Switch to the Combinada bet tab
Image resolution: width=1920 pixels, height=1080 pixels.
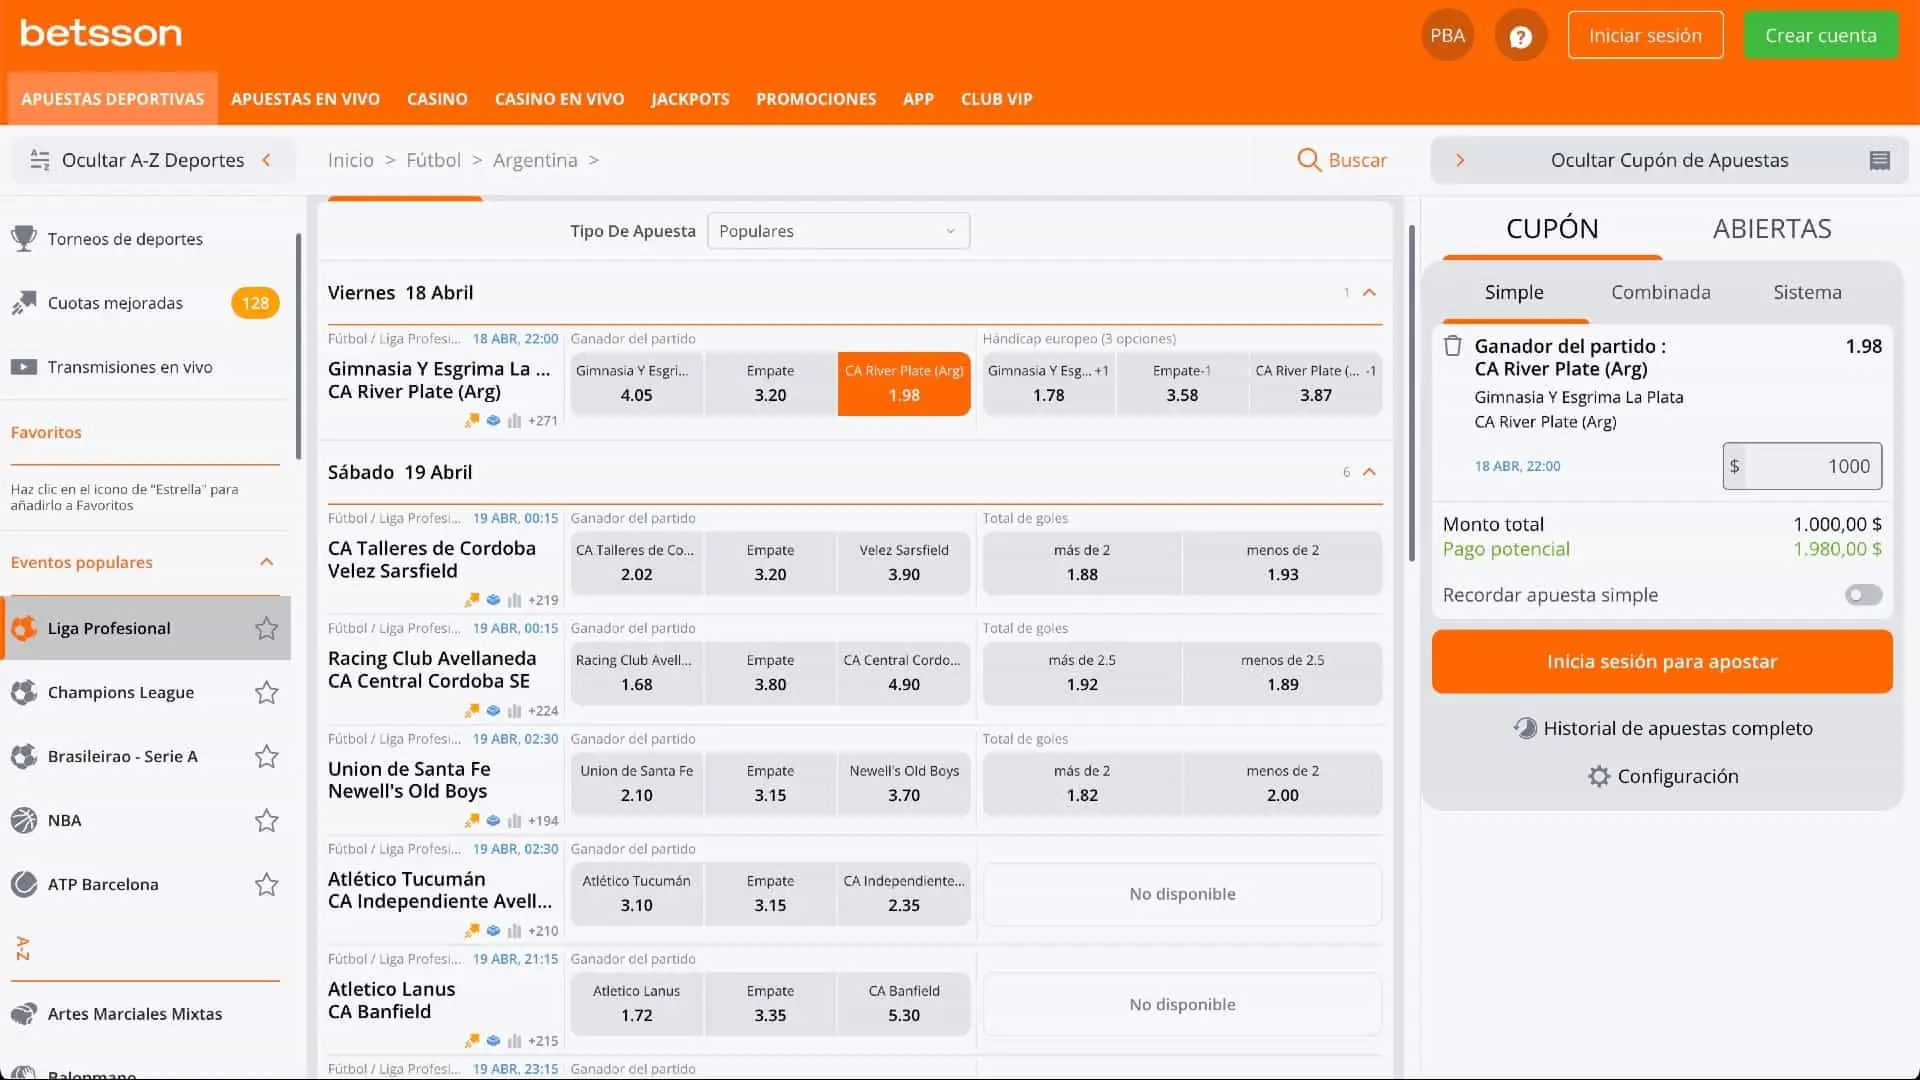coord(1660,292)
